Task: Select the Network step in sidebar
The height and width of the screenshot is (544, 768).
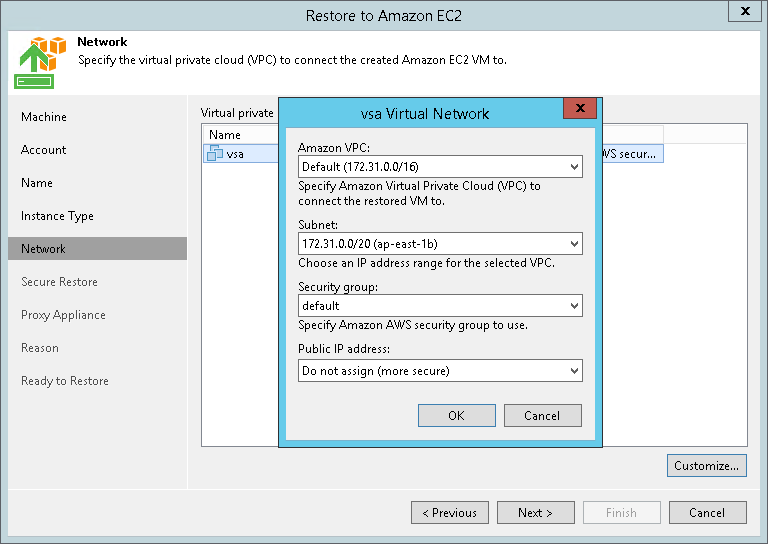Action: coord(43,249)
